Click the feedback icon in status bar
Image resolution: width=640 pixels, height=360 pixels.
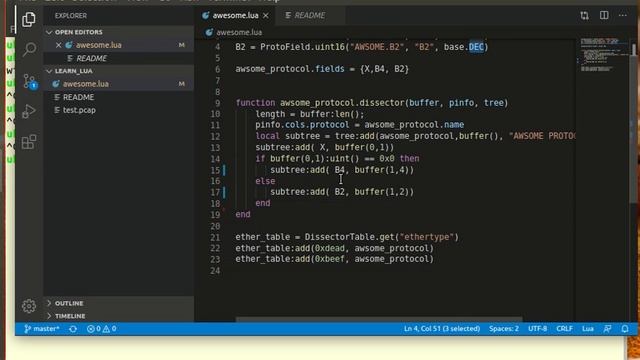click(x=607, y=329)
